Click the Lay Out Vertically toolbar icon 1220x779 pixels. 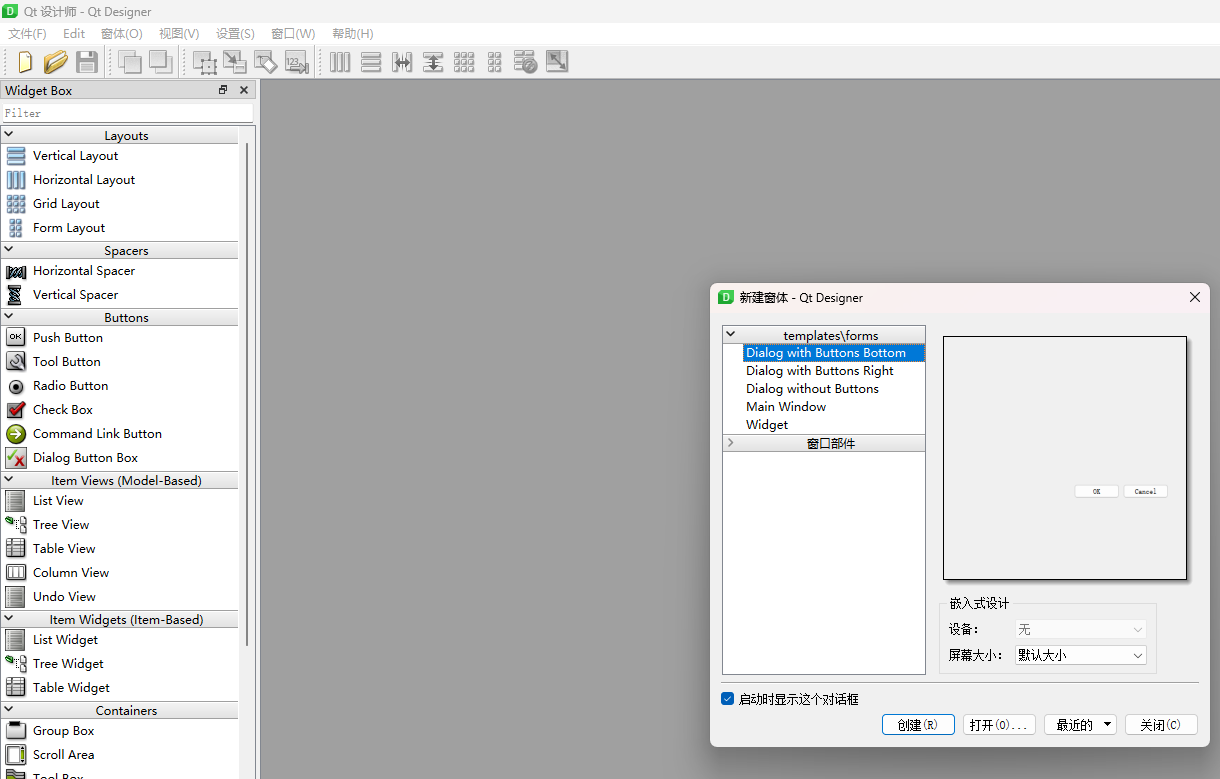[371, 62]
